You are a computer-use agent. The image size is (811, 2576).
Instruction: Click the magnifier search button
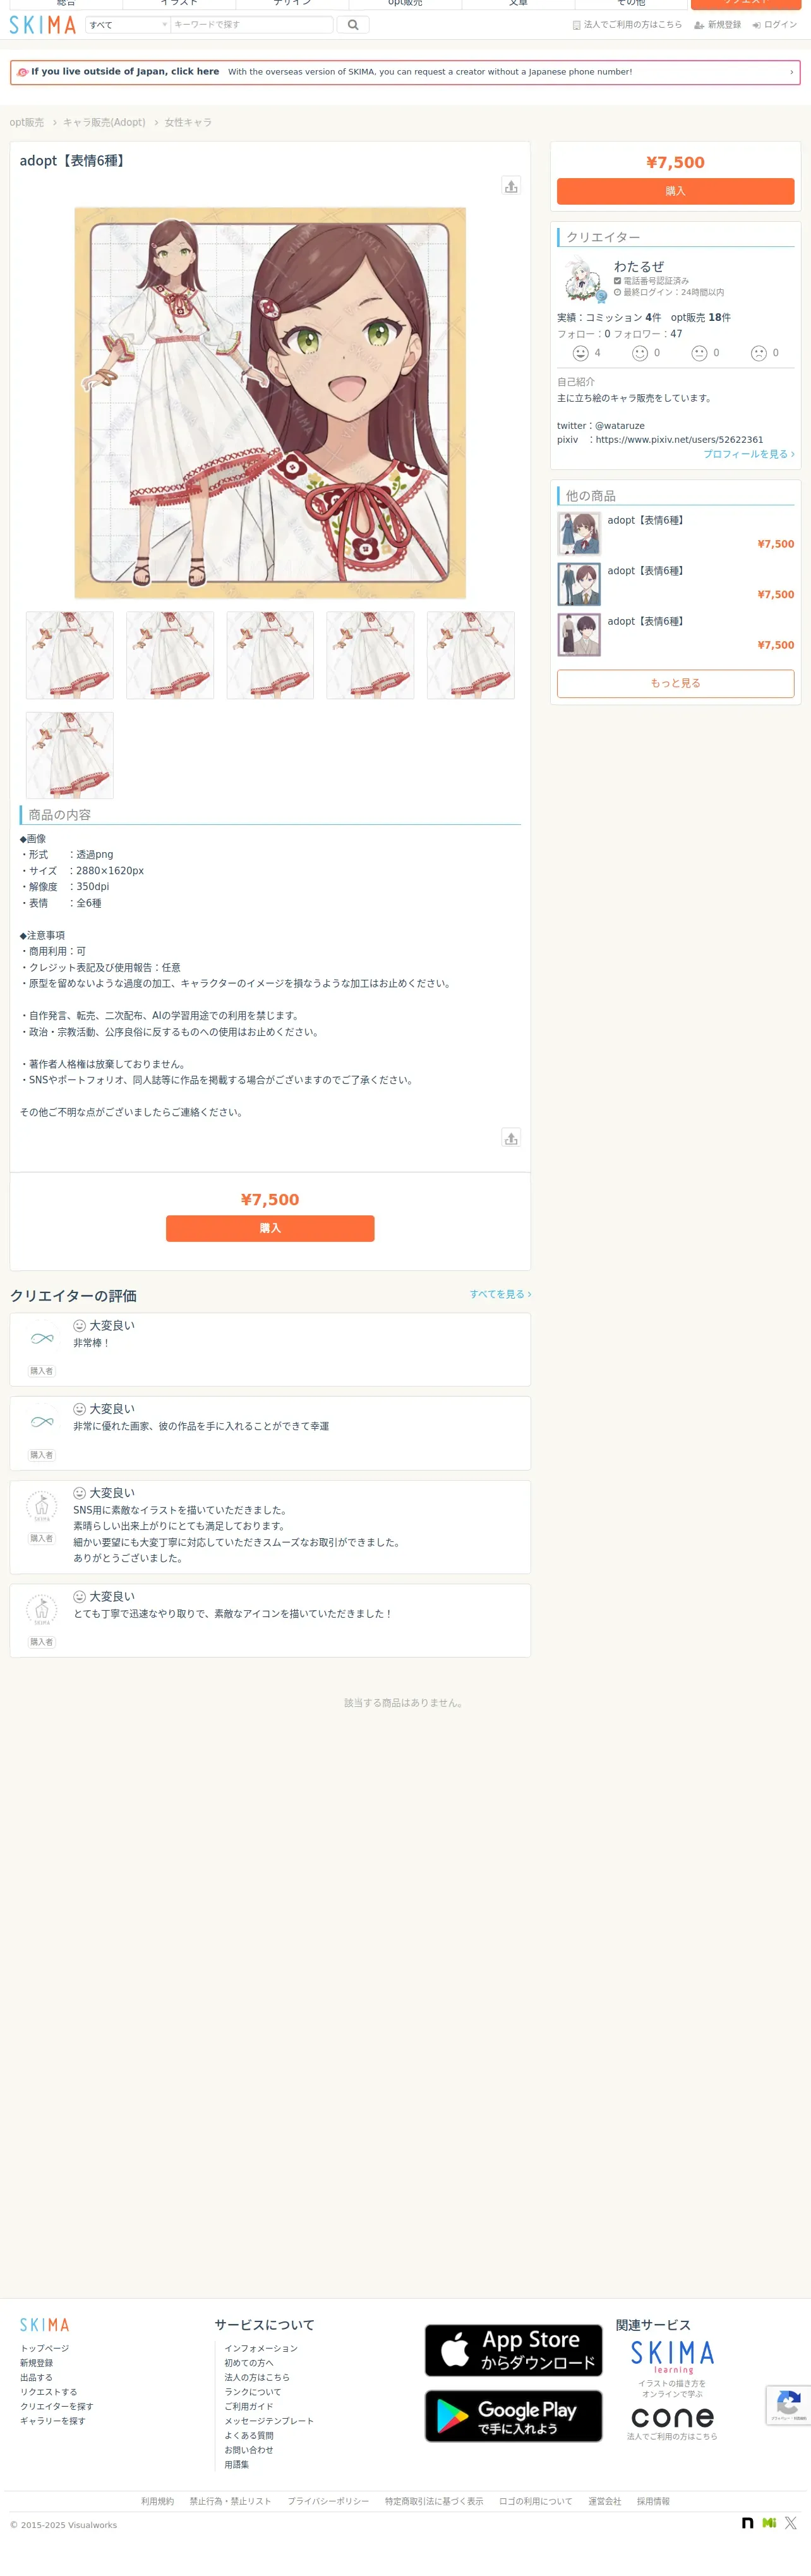tap(353, 25)
